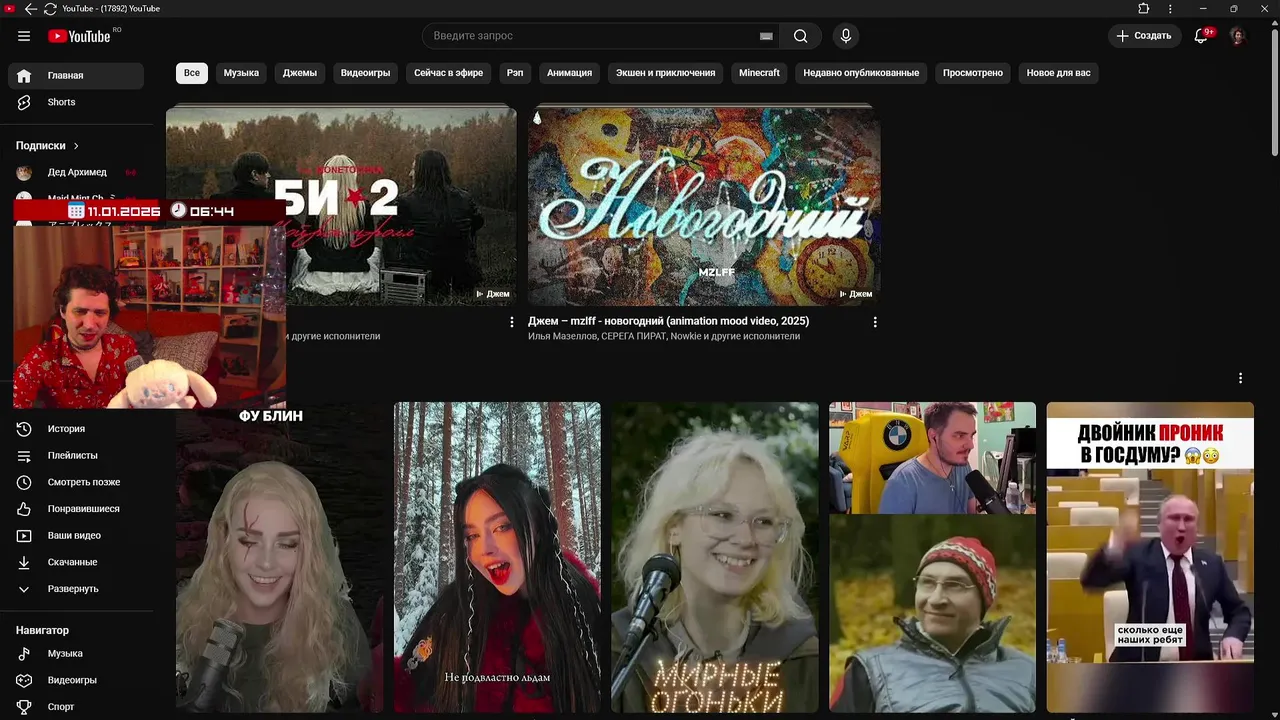Select the Джемы filter chip
This screenshot has height=720, width=1280.
click(x=299, y=73)
